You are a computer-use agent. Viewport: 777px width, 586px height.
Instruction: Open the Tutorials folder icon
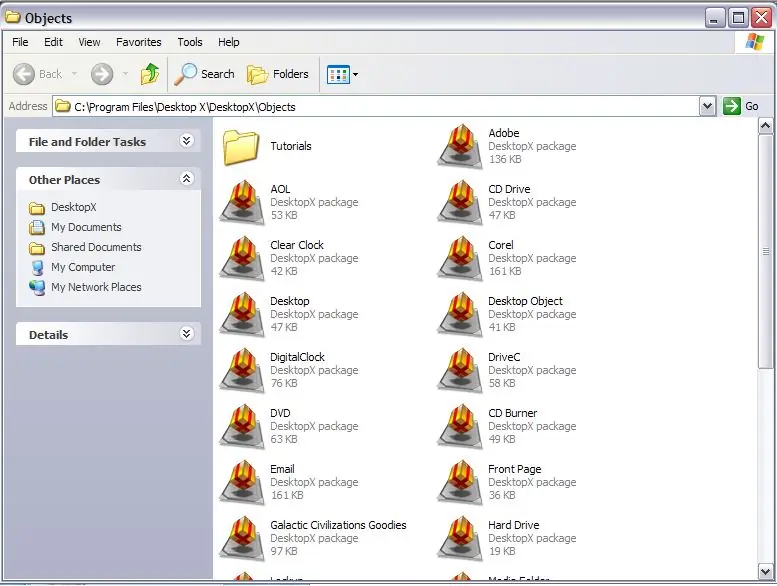[x=241, y=147]
